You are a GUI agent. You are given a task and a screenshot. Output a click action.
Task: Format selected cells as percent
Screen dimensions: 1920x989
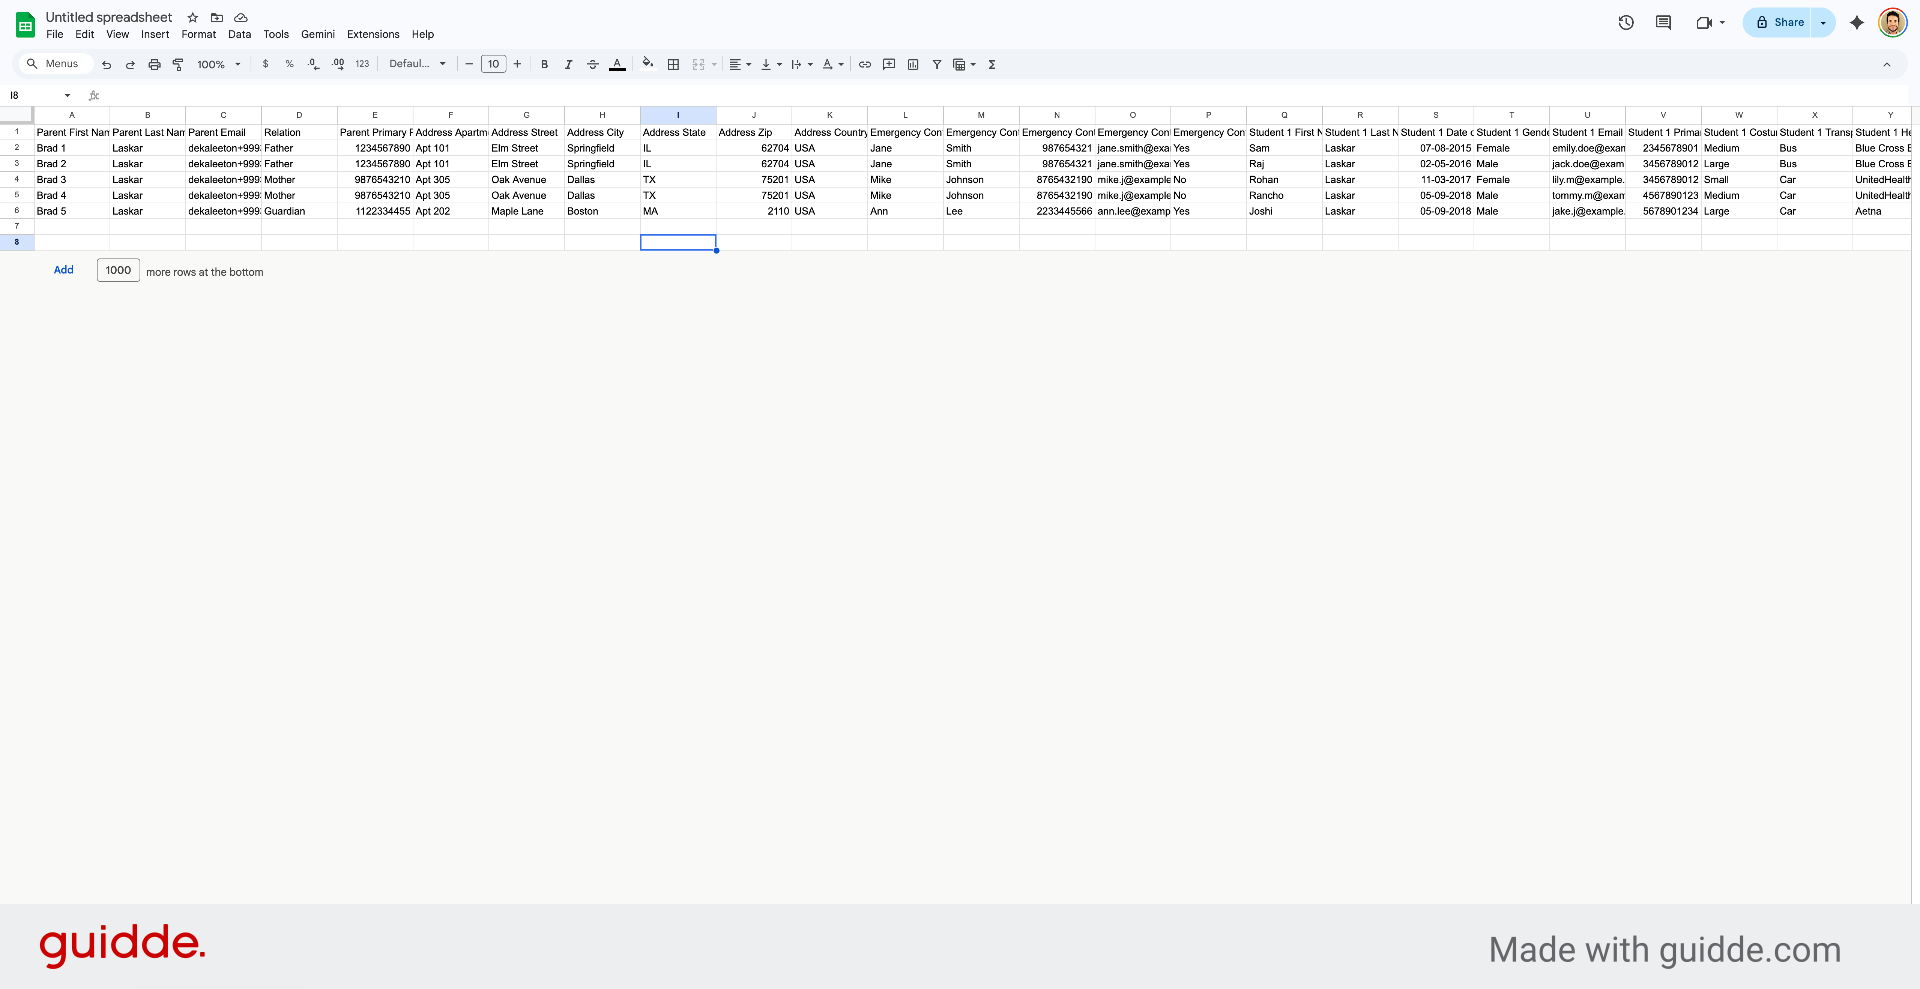(289, 64)
